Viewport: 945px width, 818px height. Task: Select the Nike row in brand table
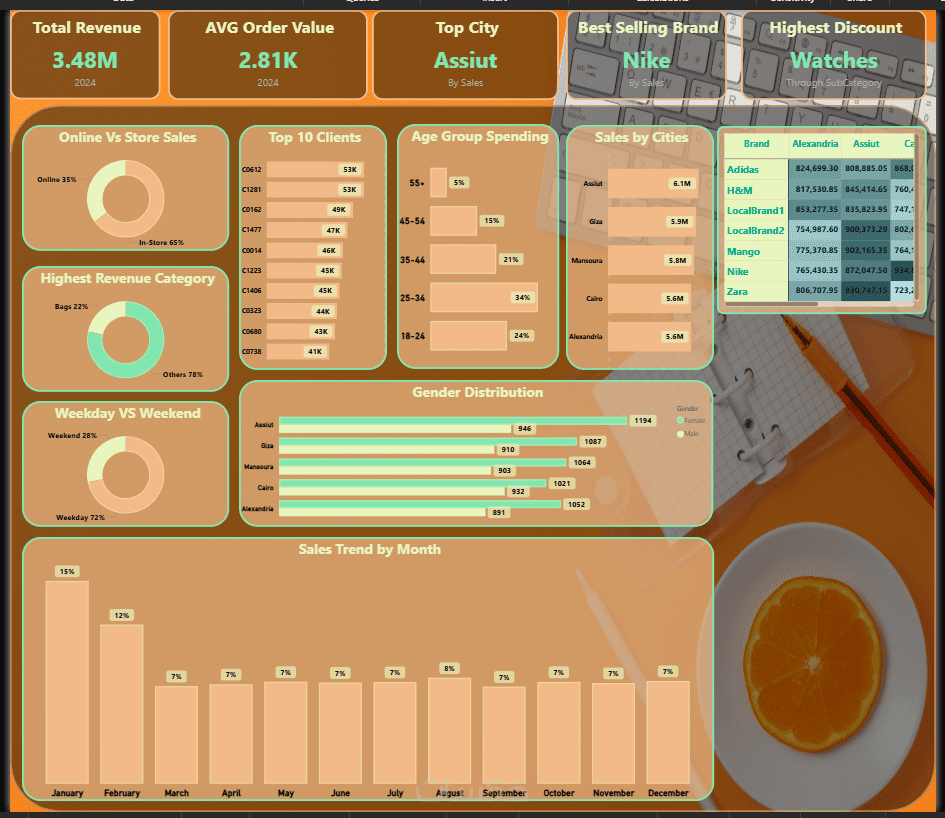point(756,271)
